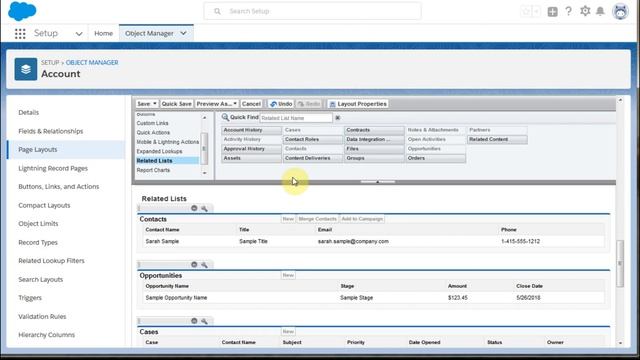Screen dimensions: 640x360
Task: Follow the SETUP breadcrumb link
Action: coord(50,62)
